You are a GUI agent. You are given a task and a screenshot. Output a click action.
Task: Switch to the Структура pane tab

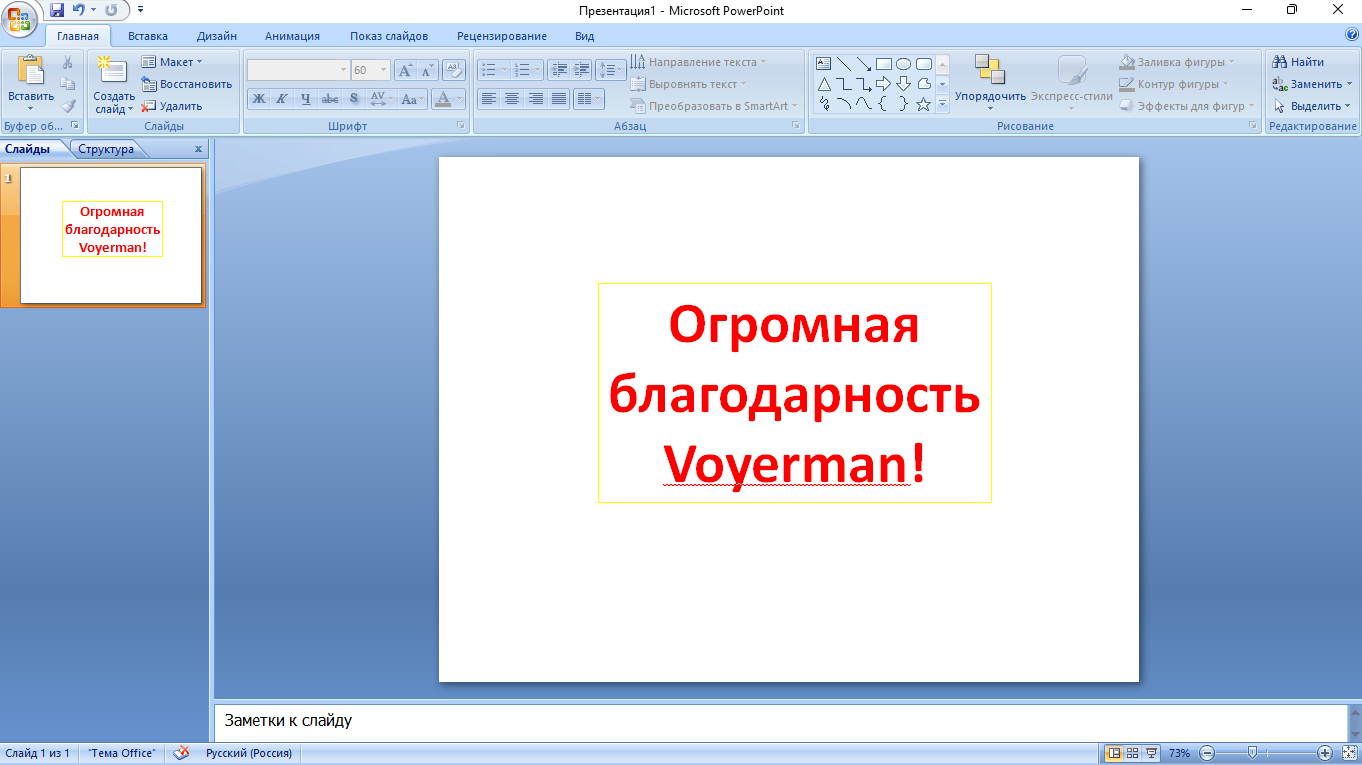click(106, 149)
